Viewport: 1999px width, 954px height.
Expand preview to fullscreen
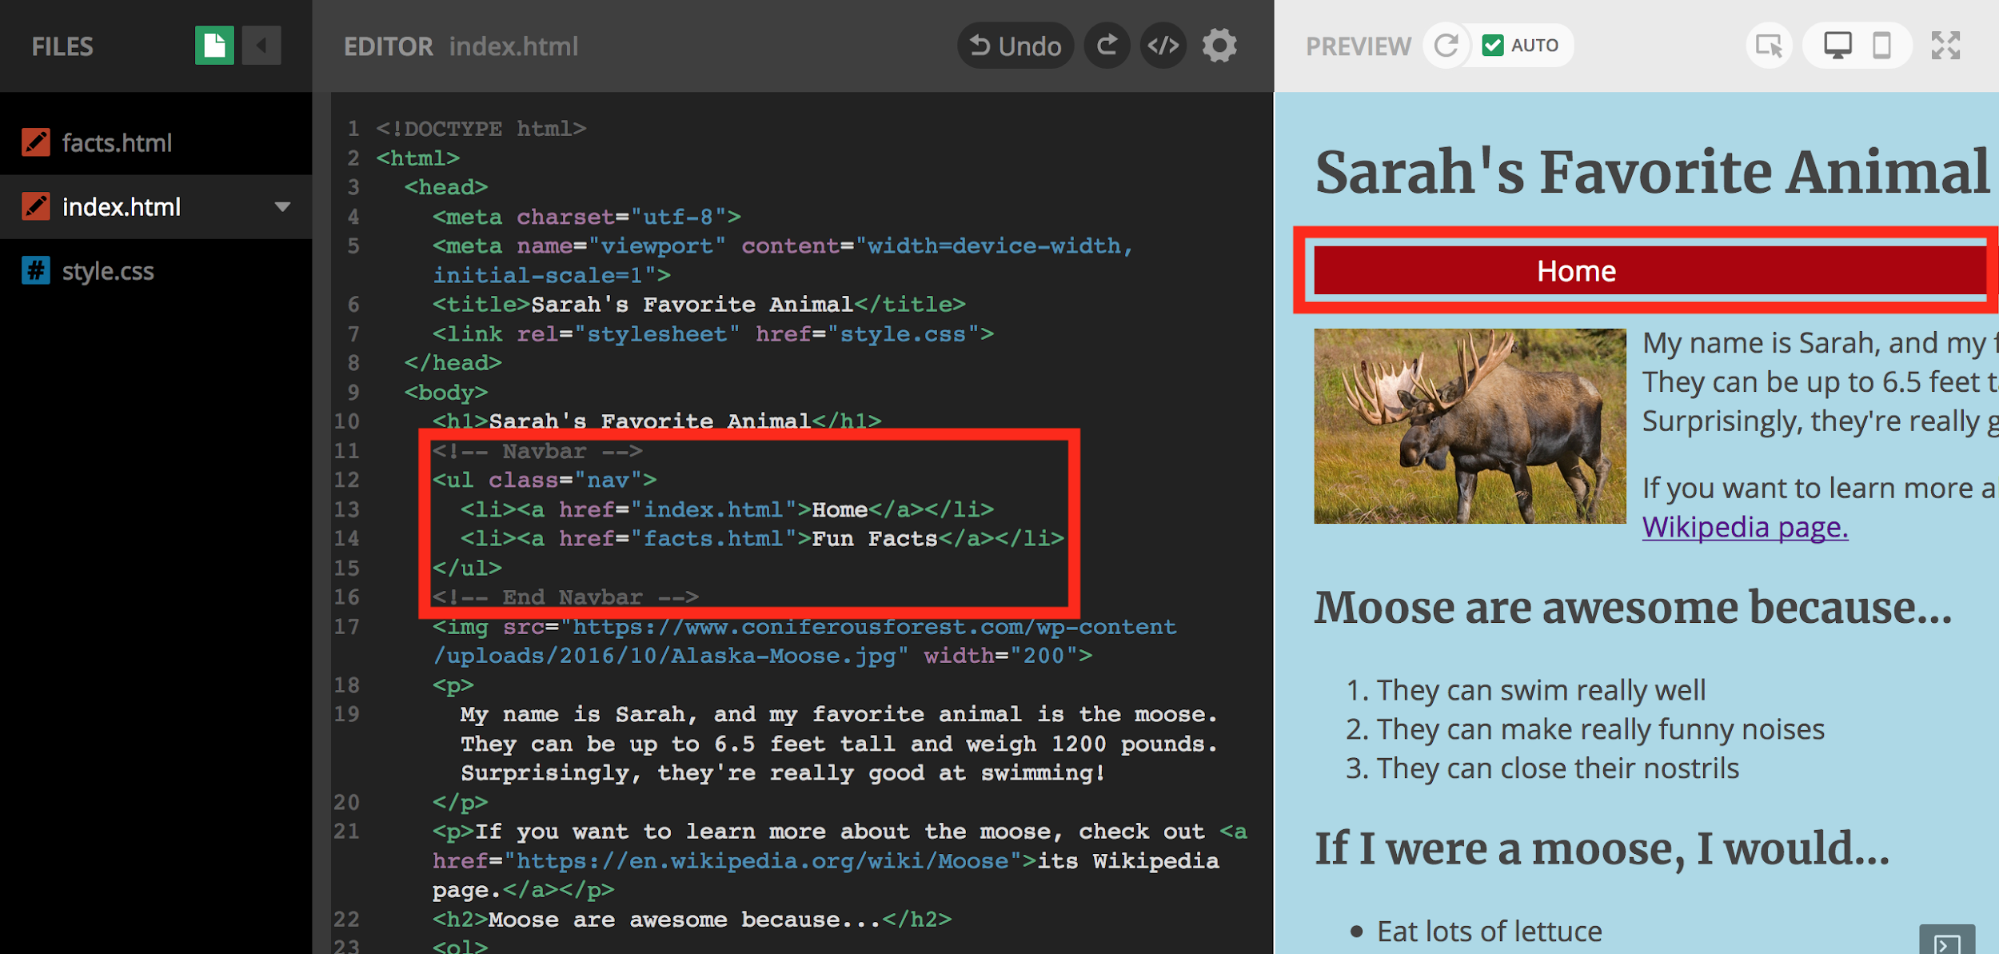[x=1945, y=46]
